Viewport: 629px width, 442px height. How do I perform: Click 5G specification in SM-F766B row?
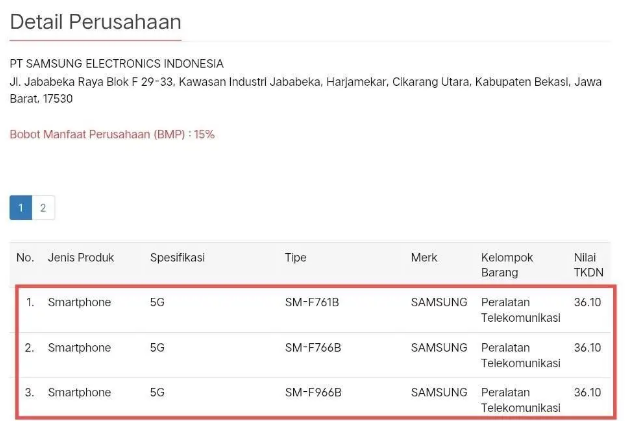tap(157, 348)
